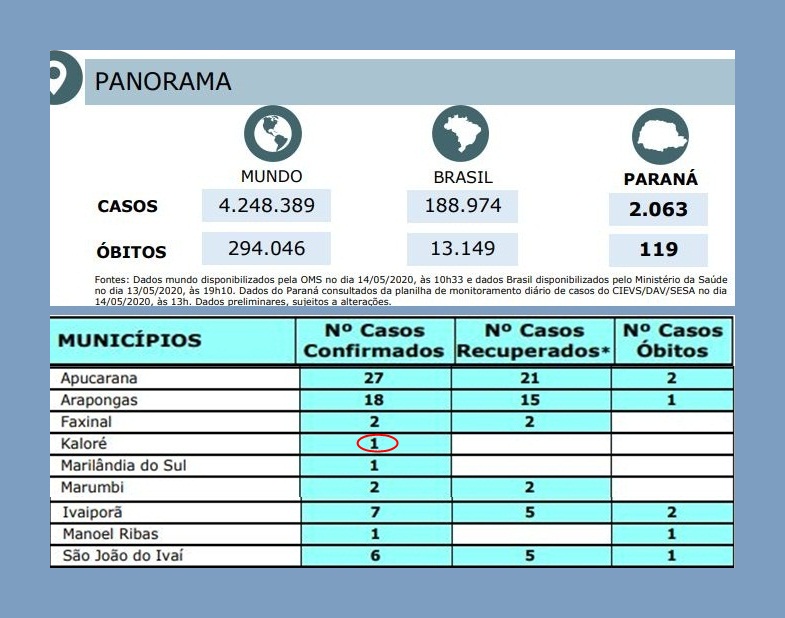Click Arapongas confirmed cases value 18
Image resolution: width=785 pixels, height=618 pixels.
pos(374,400)
